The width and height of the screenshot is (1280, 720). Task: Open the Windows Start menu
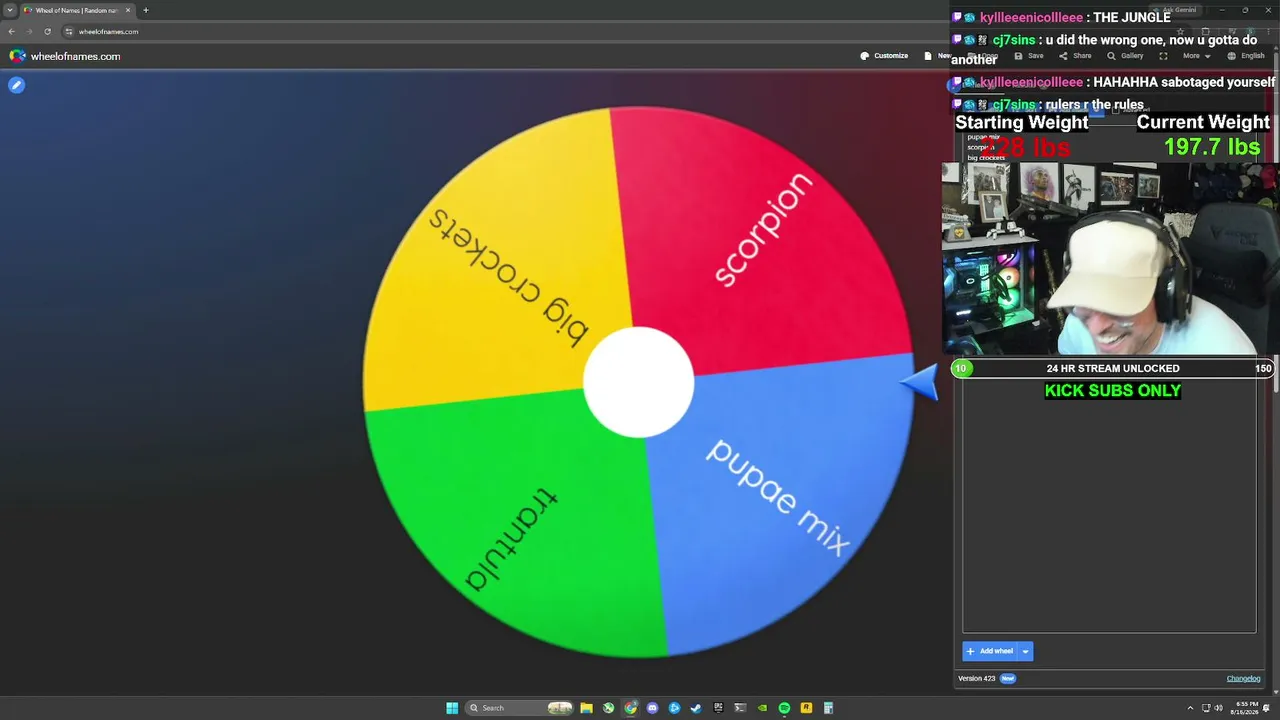coord(452,708)
